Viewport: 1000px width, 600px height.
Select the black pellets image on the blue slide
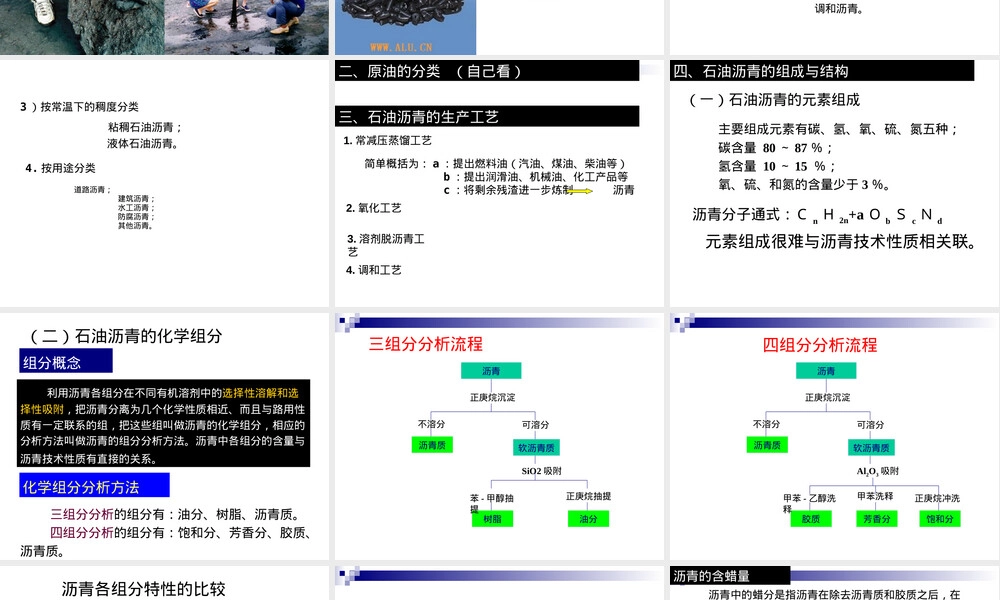coord(405,27)
